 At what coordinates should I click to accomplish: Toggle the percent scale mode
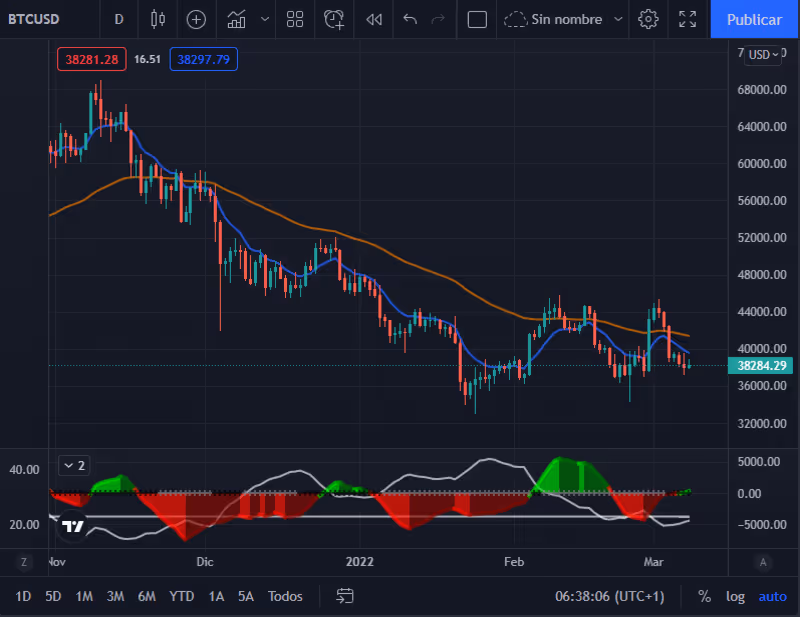(x=704, y=596)
